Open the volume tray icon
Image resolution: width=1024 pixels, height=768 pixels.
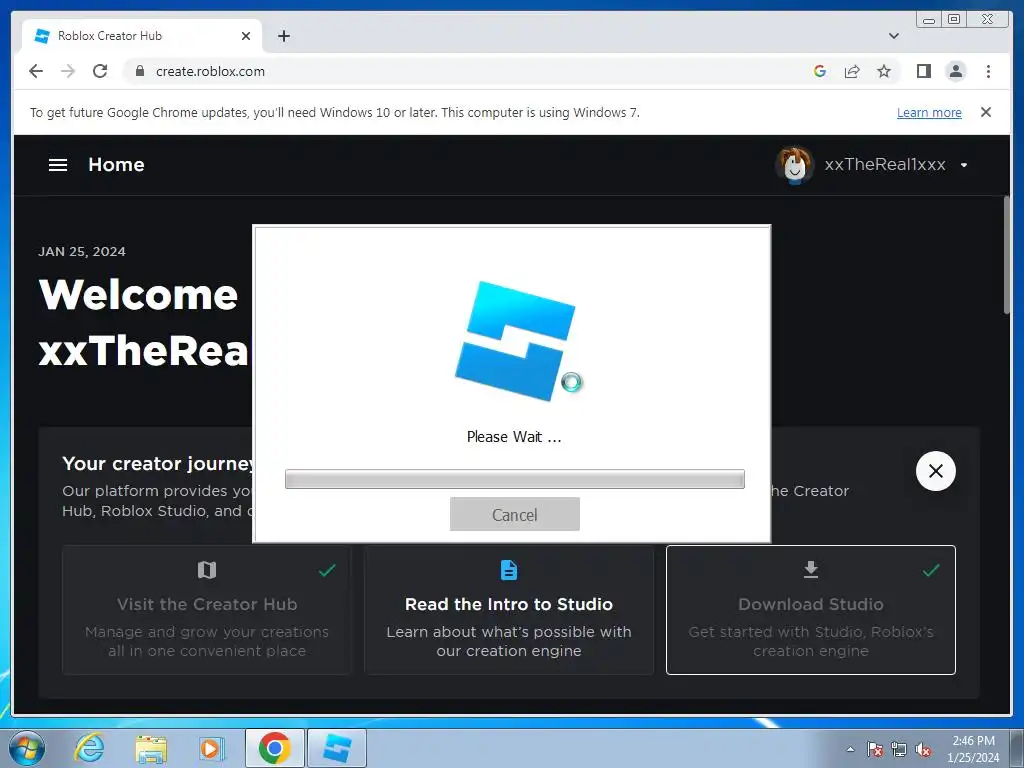(923, 749)
